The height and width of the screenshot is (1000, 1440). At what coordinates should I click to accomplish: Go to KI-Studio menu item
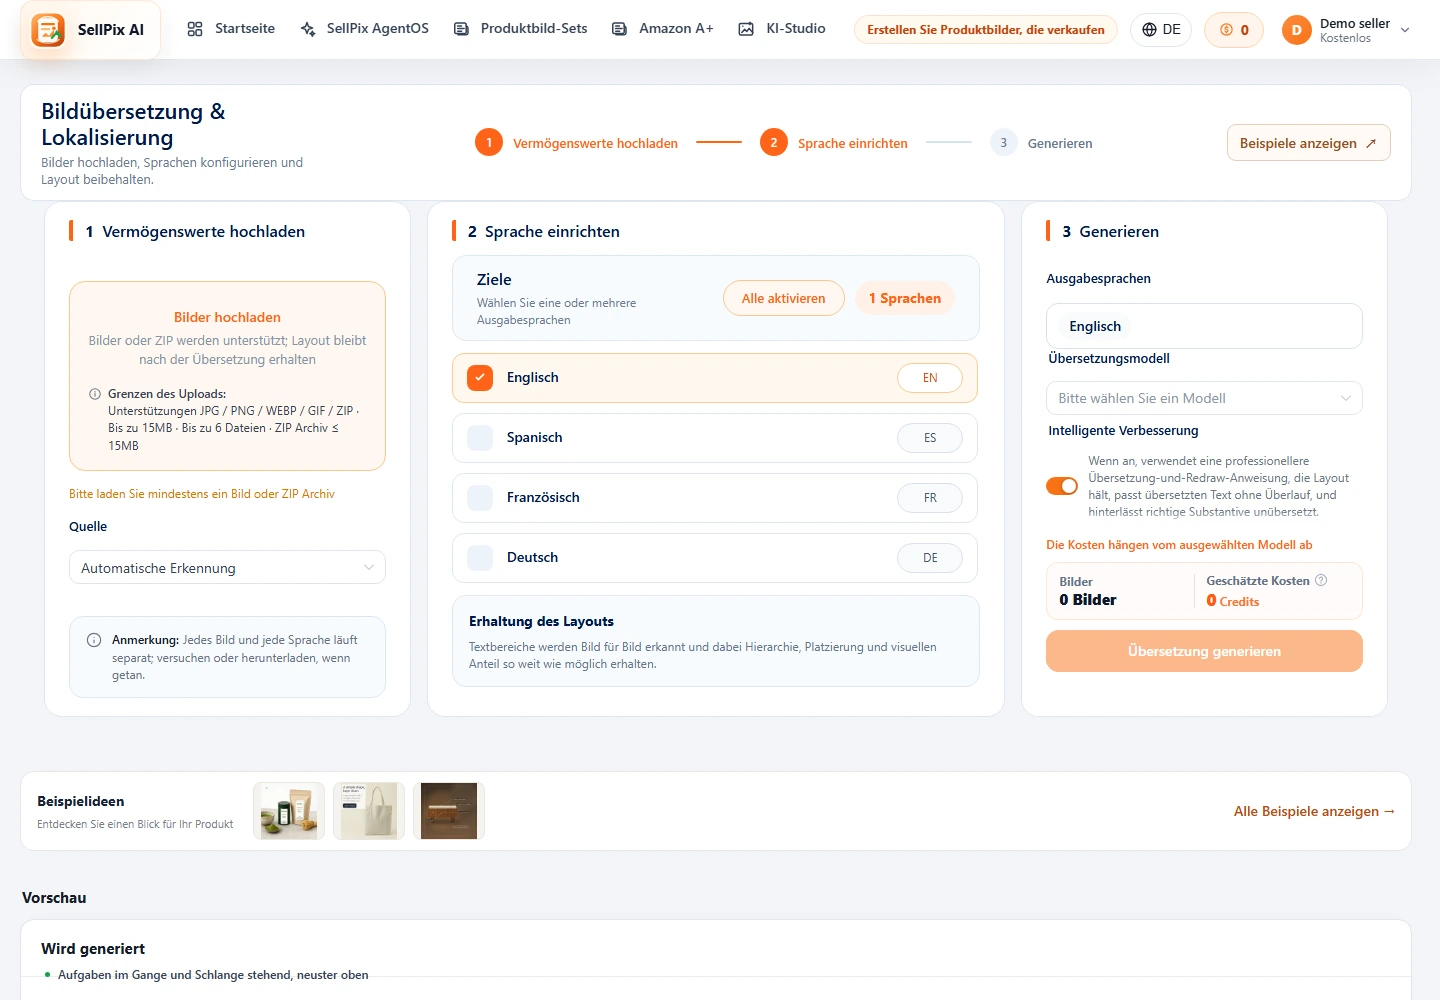click(782, 29)
